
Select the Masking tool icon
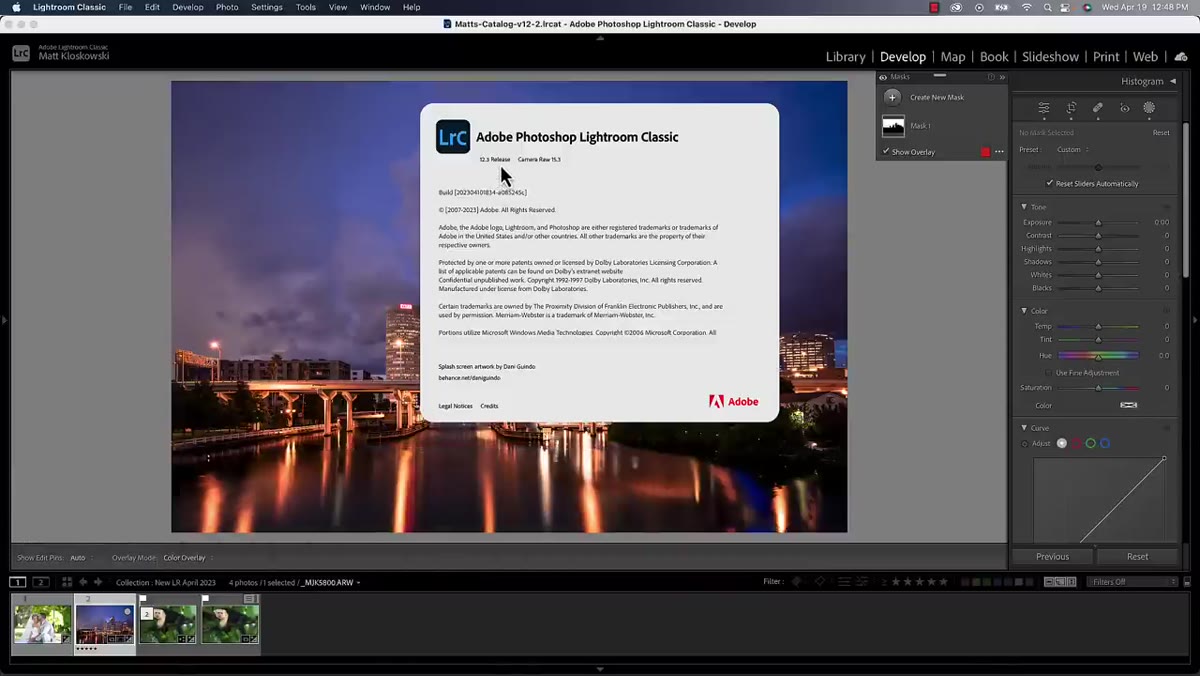pos(1149,108)
